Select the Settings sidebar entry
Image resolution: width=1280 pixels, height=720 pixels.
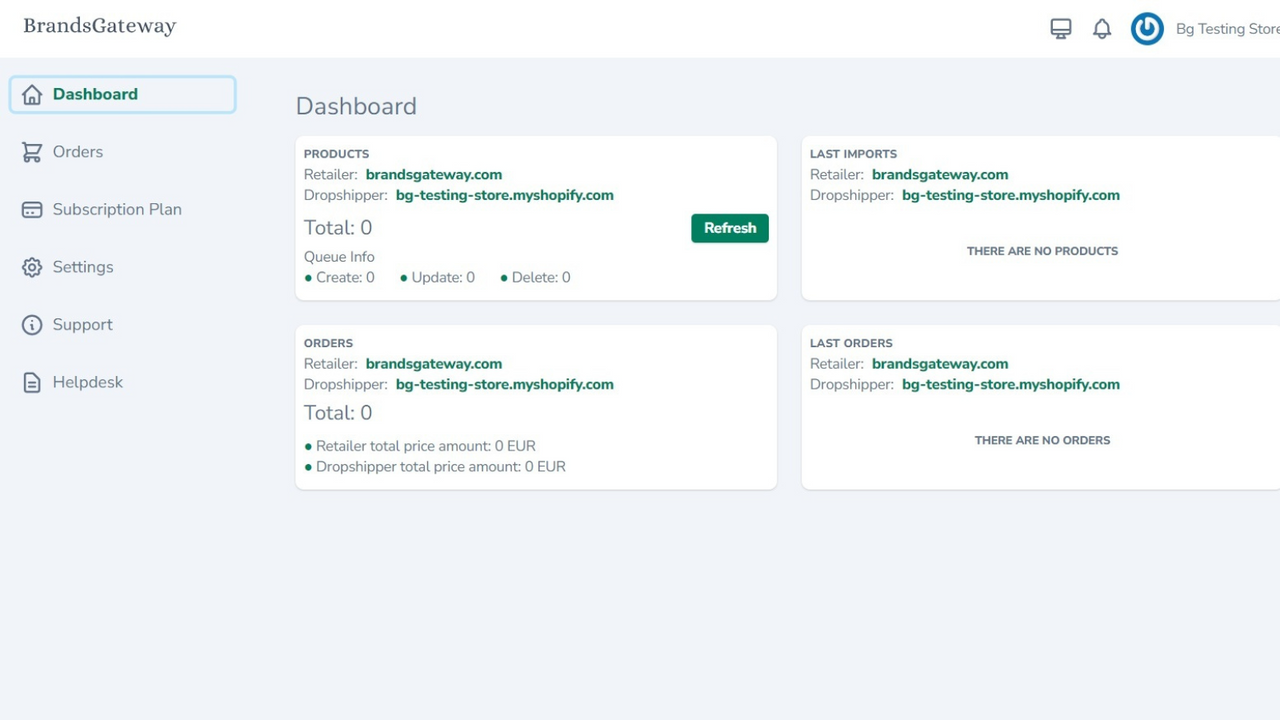83,267
